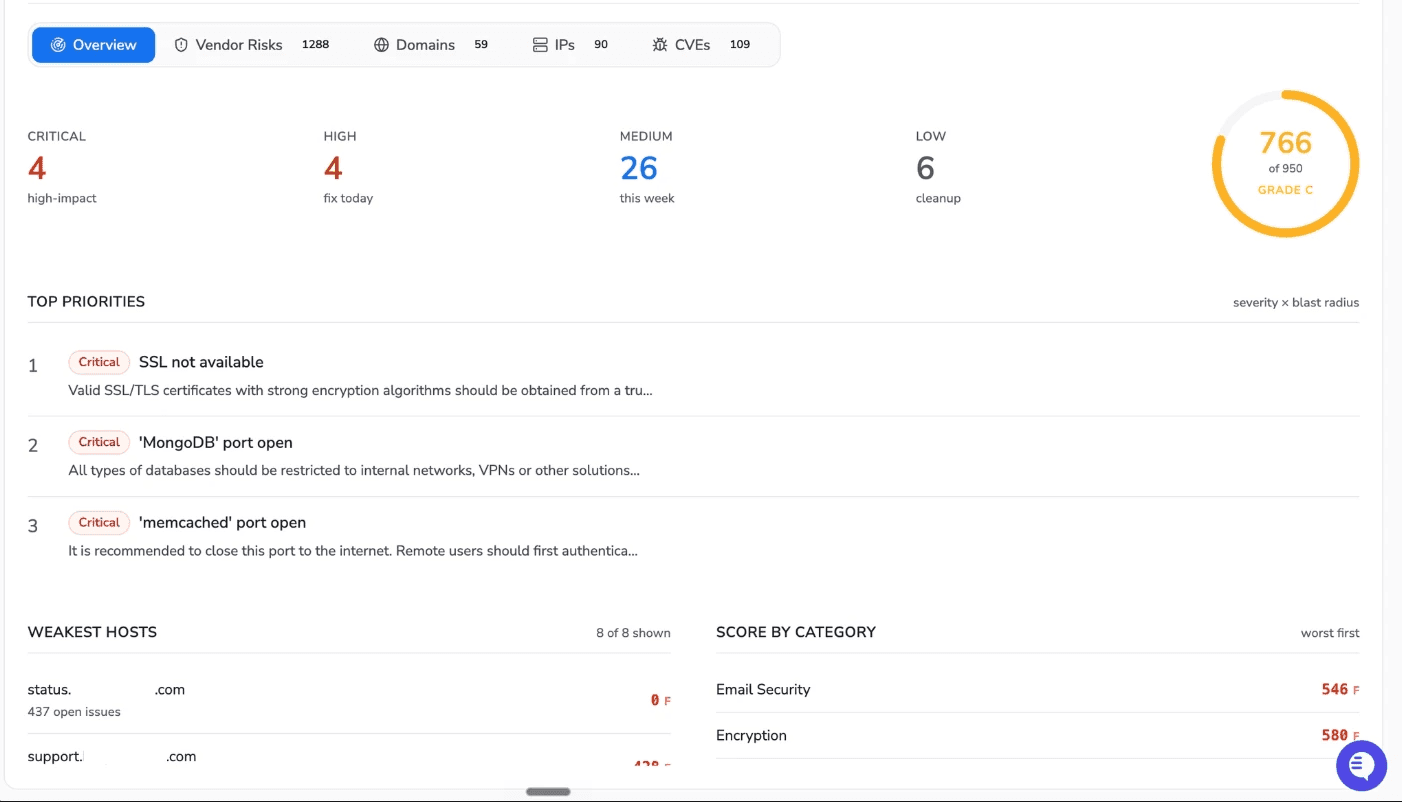
Task: Open the CVEs tab
Action: point(701,45)
